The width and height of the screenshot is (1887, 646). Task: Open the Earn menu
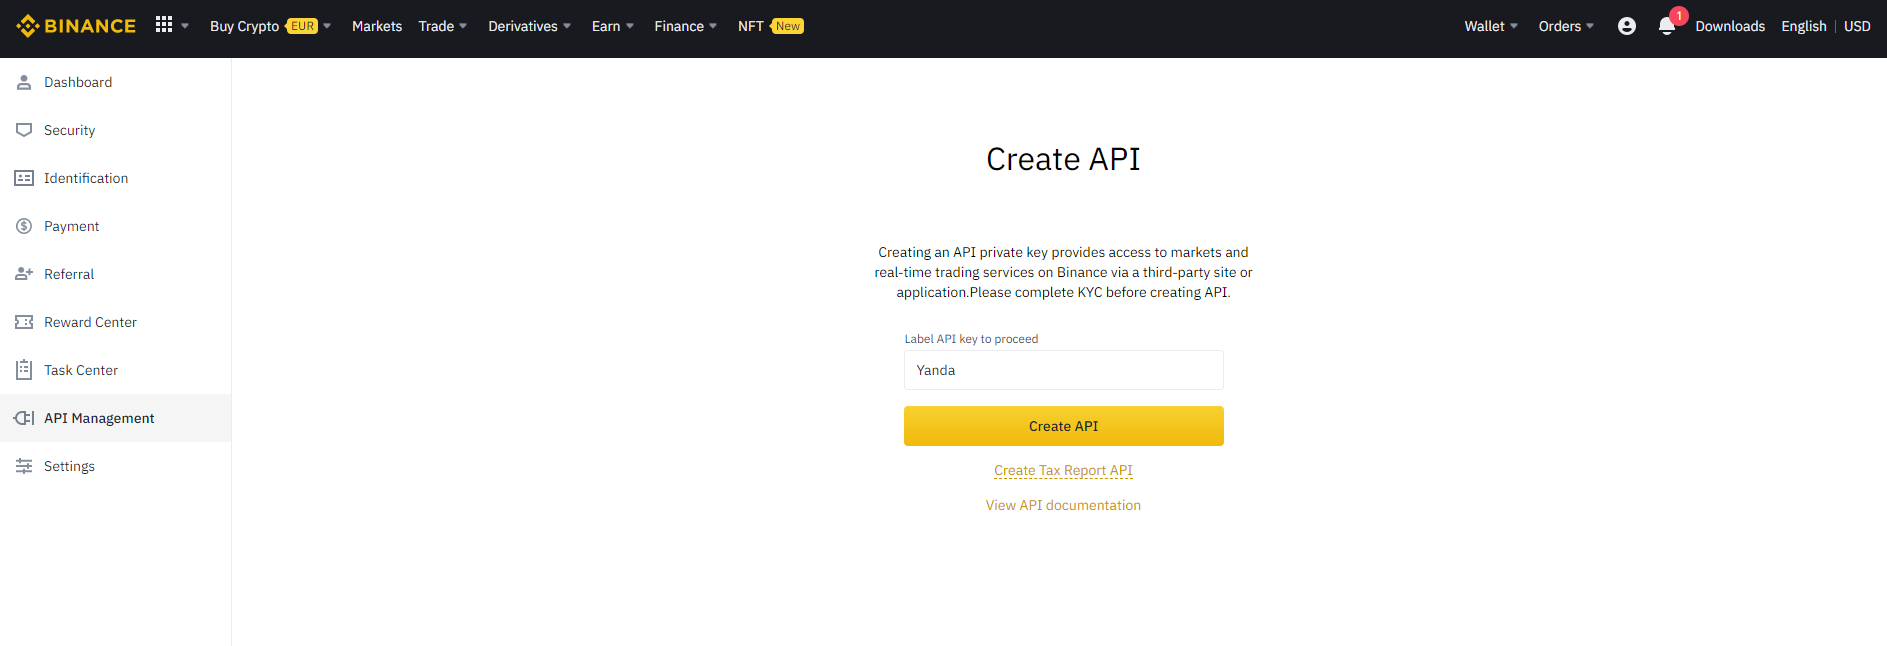pos(606,26)
